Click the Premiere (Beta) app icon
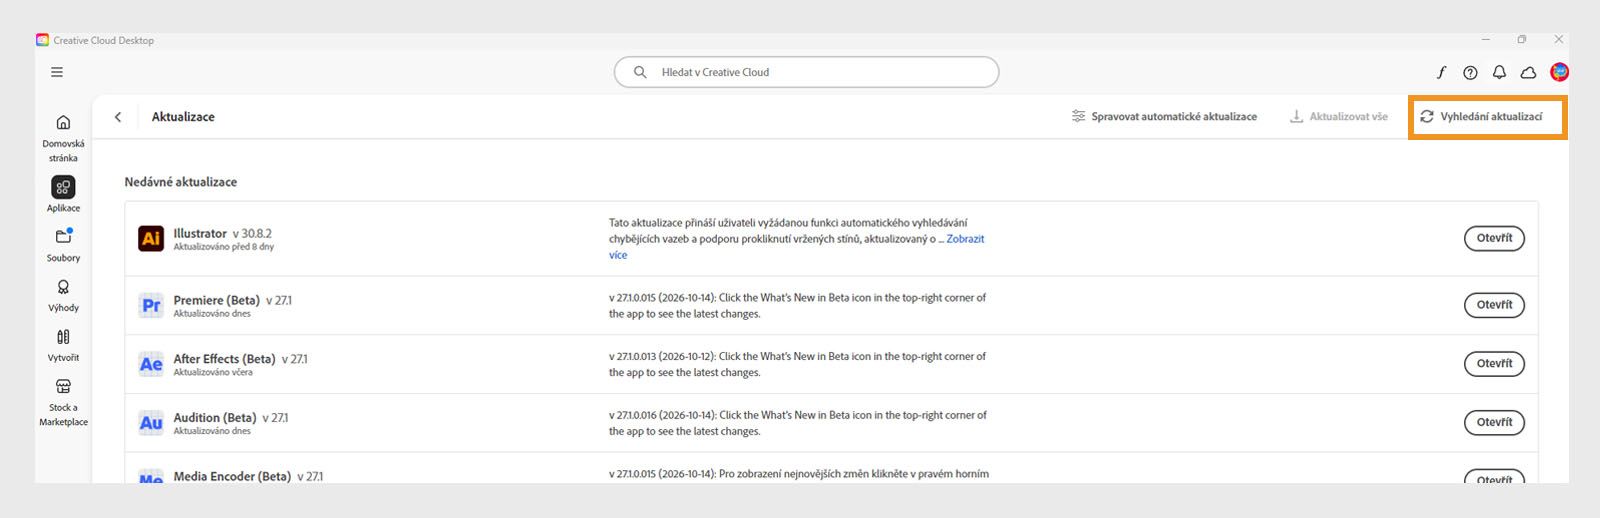 151,305
